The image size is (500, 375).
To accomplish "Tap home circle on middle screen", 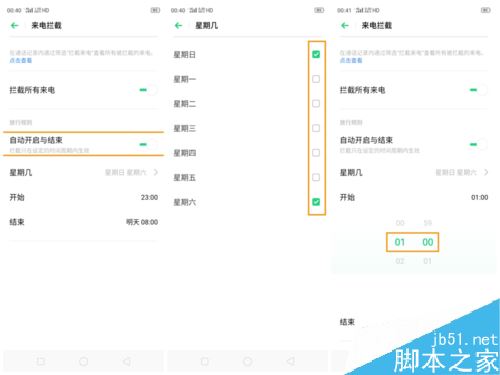I will pos(248,361).
